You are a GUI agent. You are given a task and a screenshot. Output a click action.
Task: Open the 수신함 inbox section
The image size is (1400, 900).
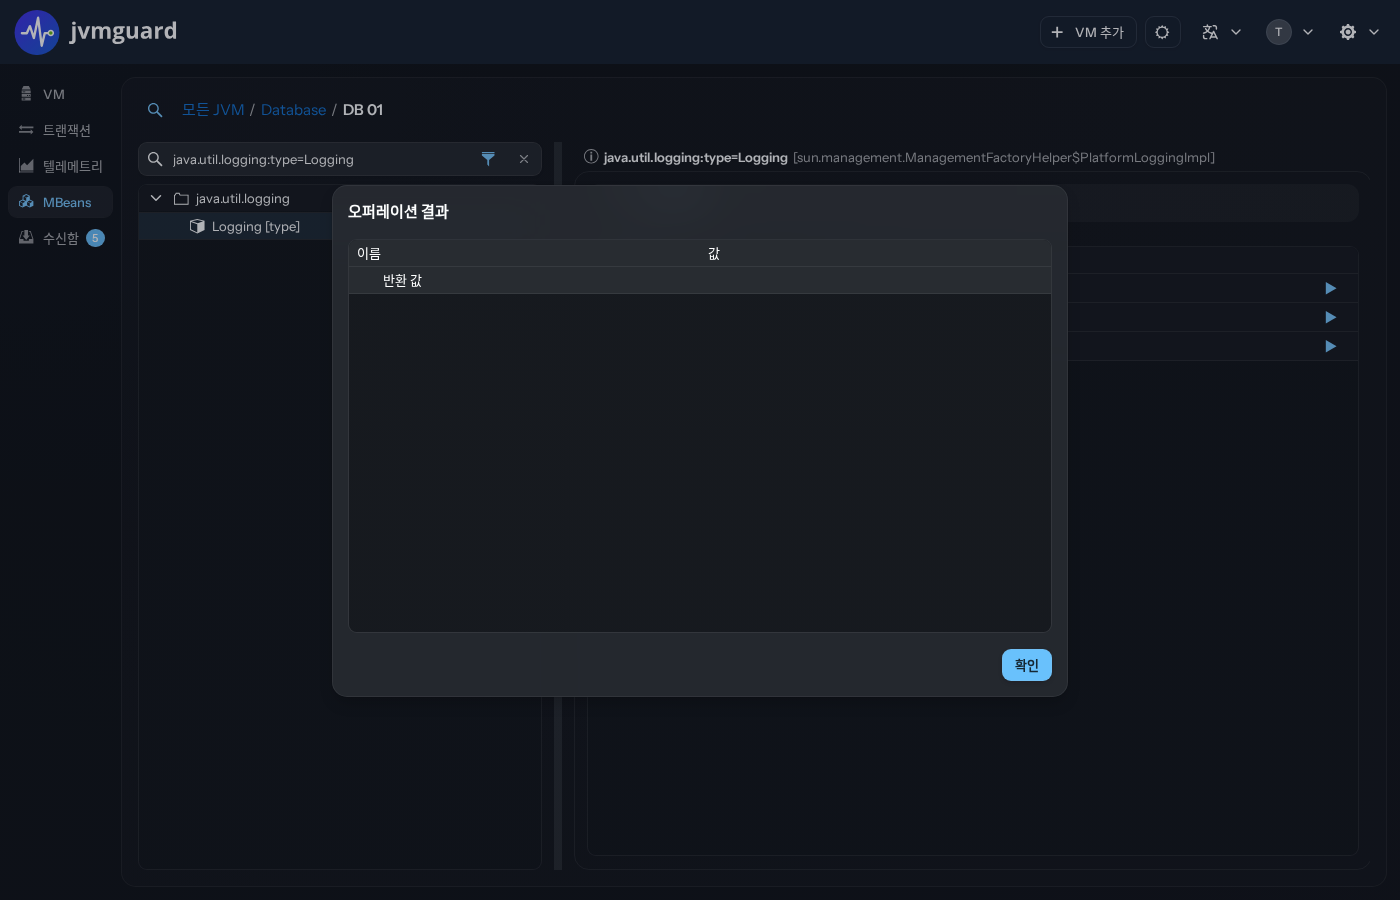[x=60, y=238]
